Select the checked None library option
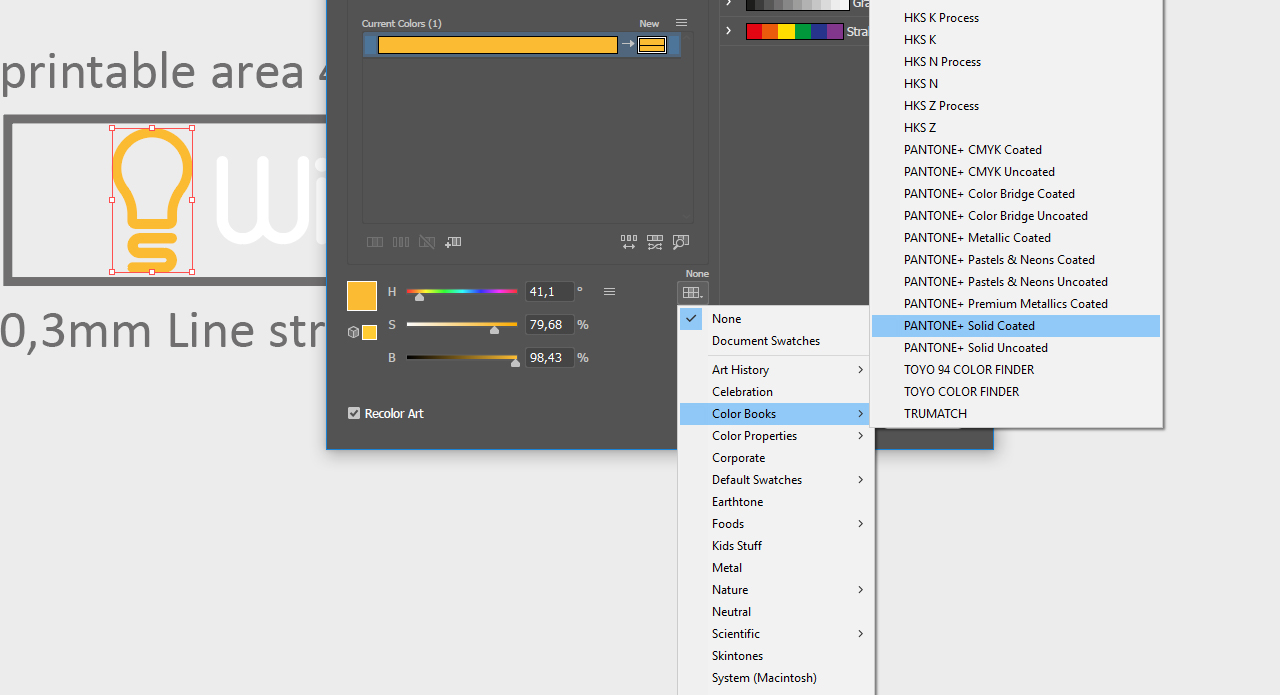The height and width of the screenshot is (695, 1280). pos(727,319)
